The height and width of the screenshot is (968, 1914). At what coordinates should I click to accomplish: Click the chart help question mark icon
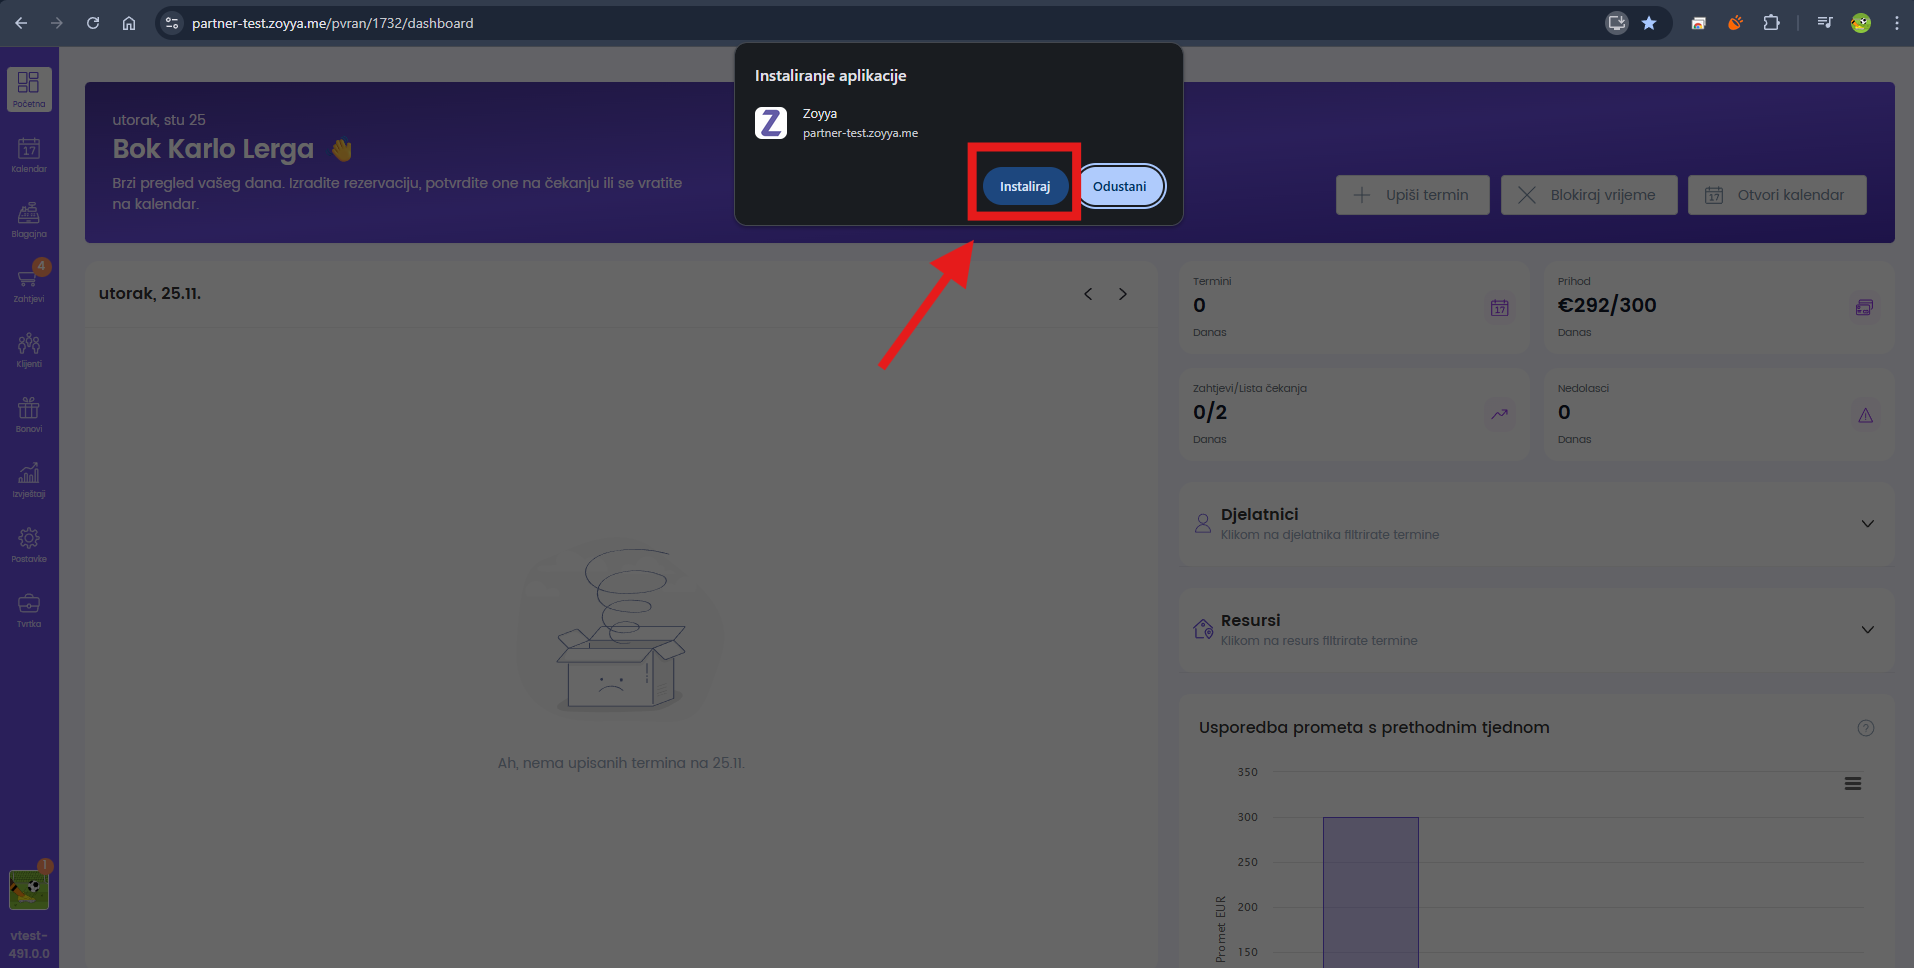[x=1866, y=728]
